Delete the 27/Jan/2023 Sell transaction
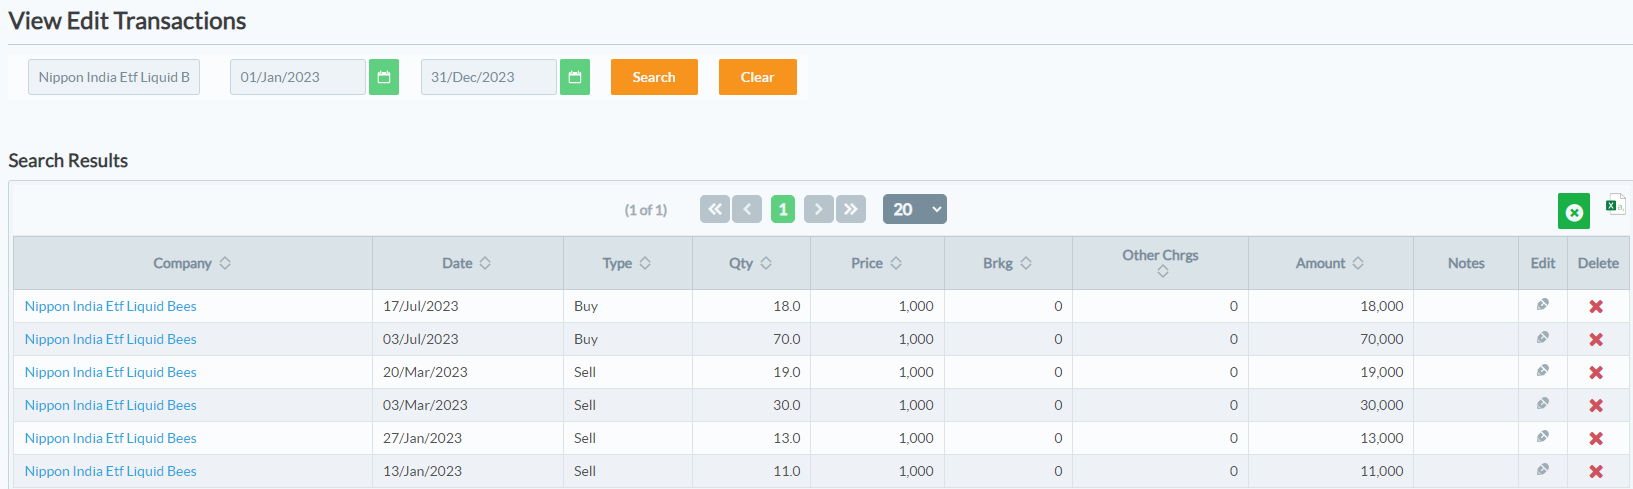Viewport: 1633px width, 489px height. tap(1596, 439)
